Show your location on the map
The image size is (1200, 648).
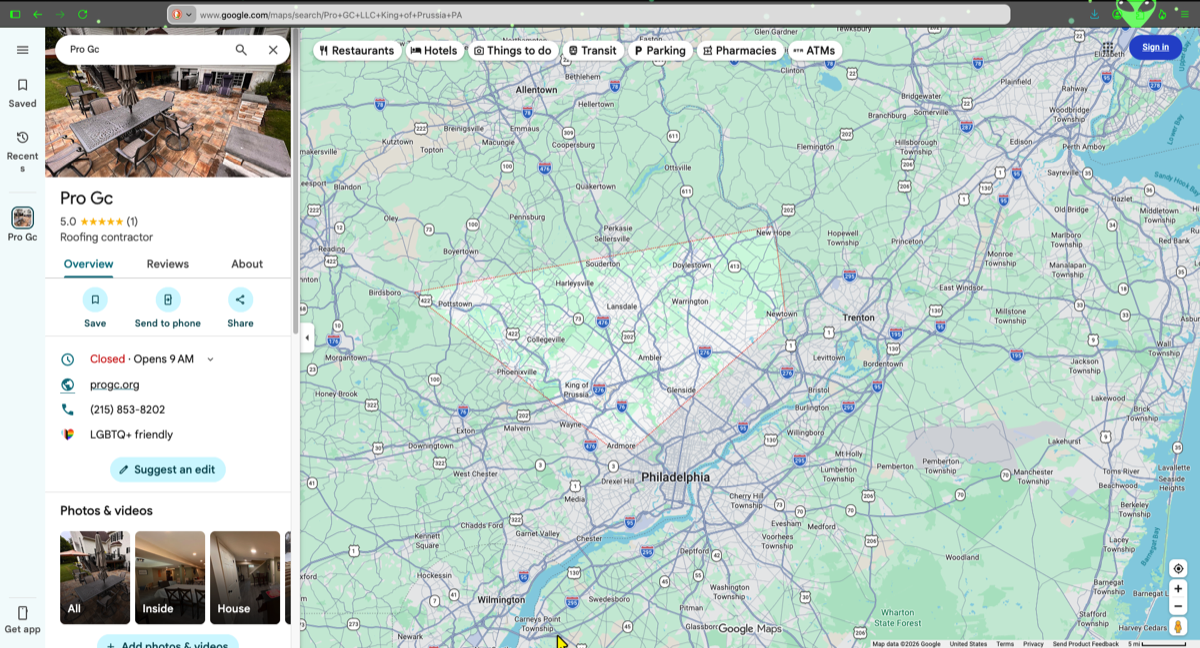[x=1178, y=568]
